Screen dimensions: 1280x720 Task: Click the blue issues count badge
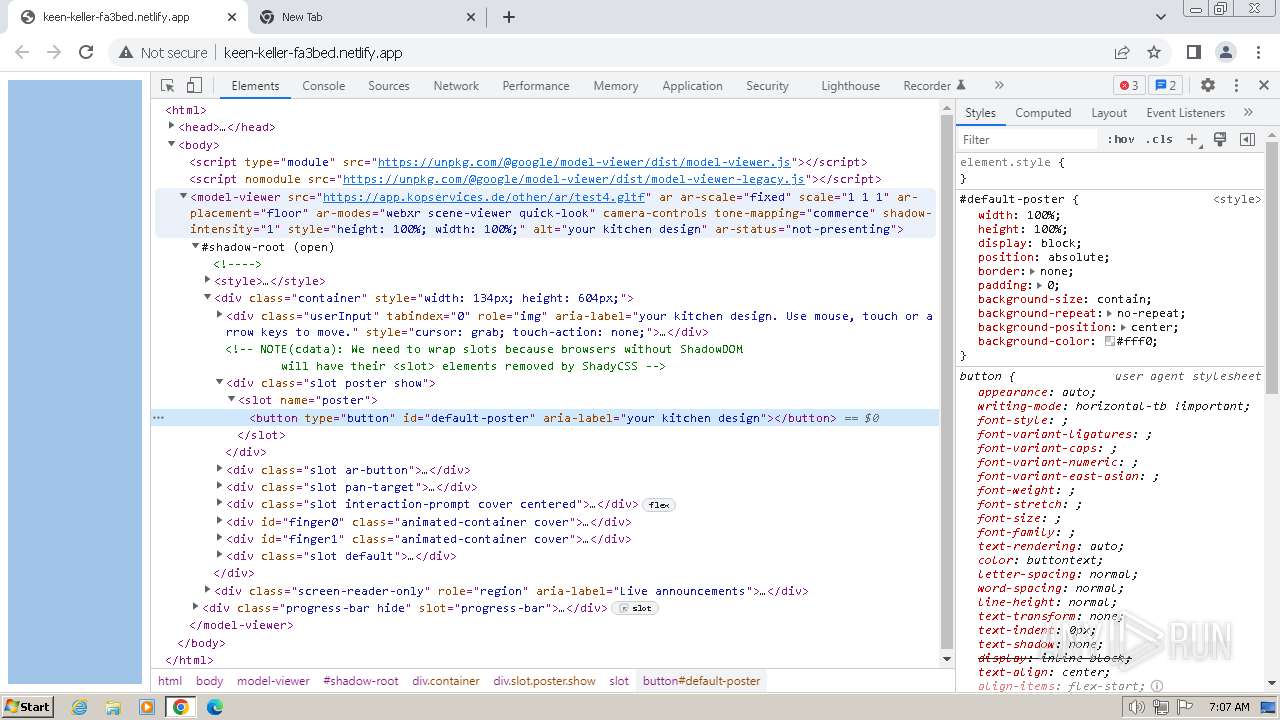1164,86
